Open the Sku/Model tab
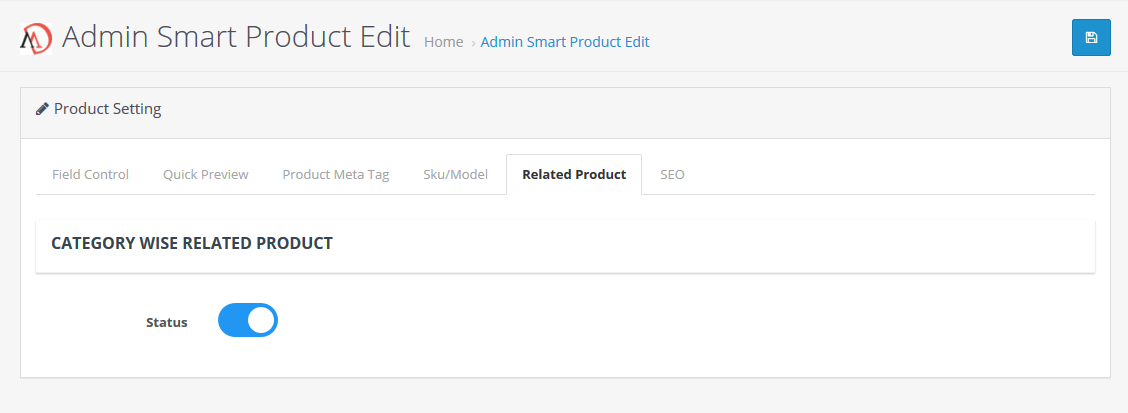This screenshot has width=1128, height=413. [455, 174]
